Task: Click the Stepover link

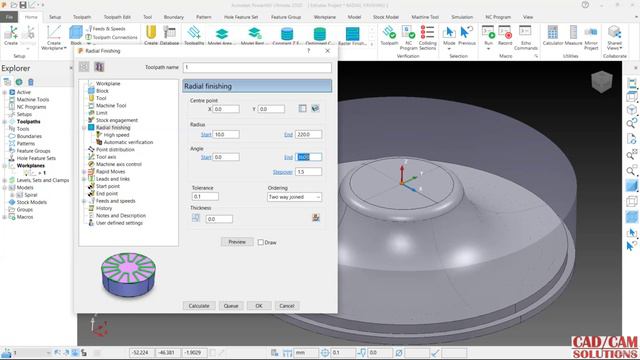Action: 282,172
